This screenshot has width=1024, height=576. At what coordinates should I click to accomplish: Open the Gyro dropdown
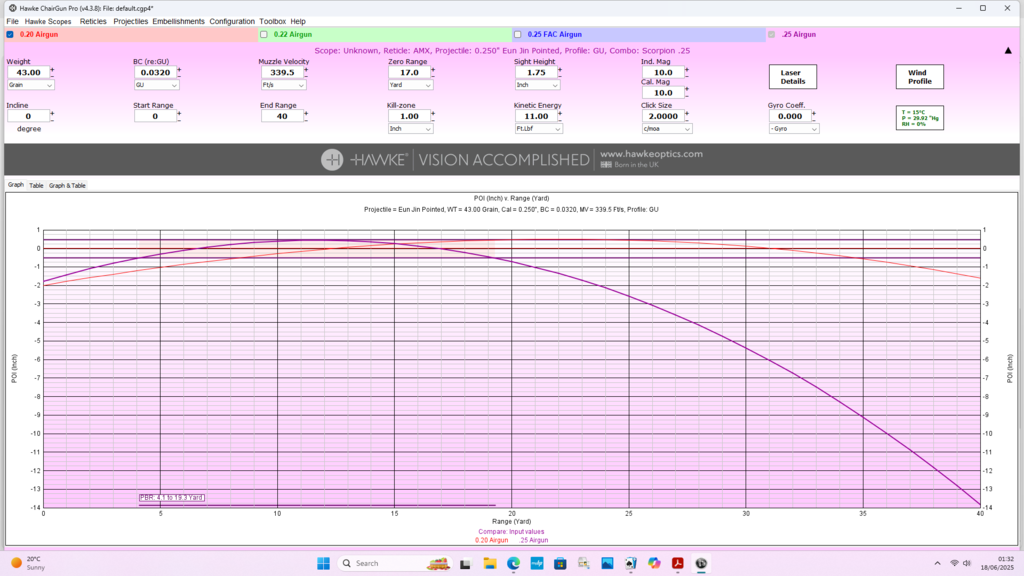click(793, 129)
